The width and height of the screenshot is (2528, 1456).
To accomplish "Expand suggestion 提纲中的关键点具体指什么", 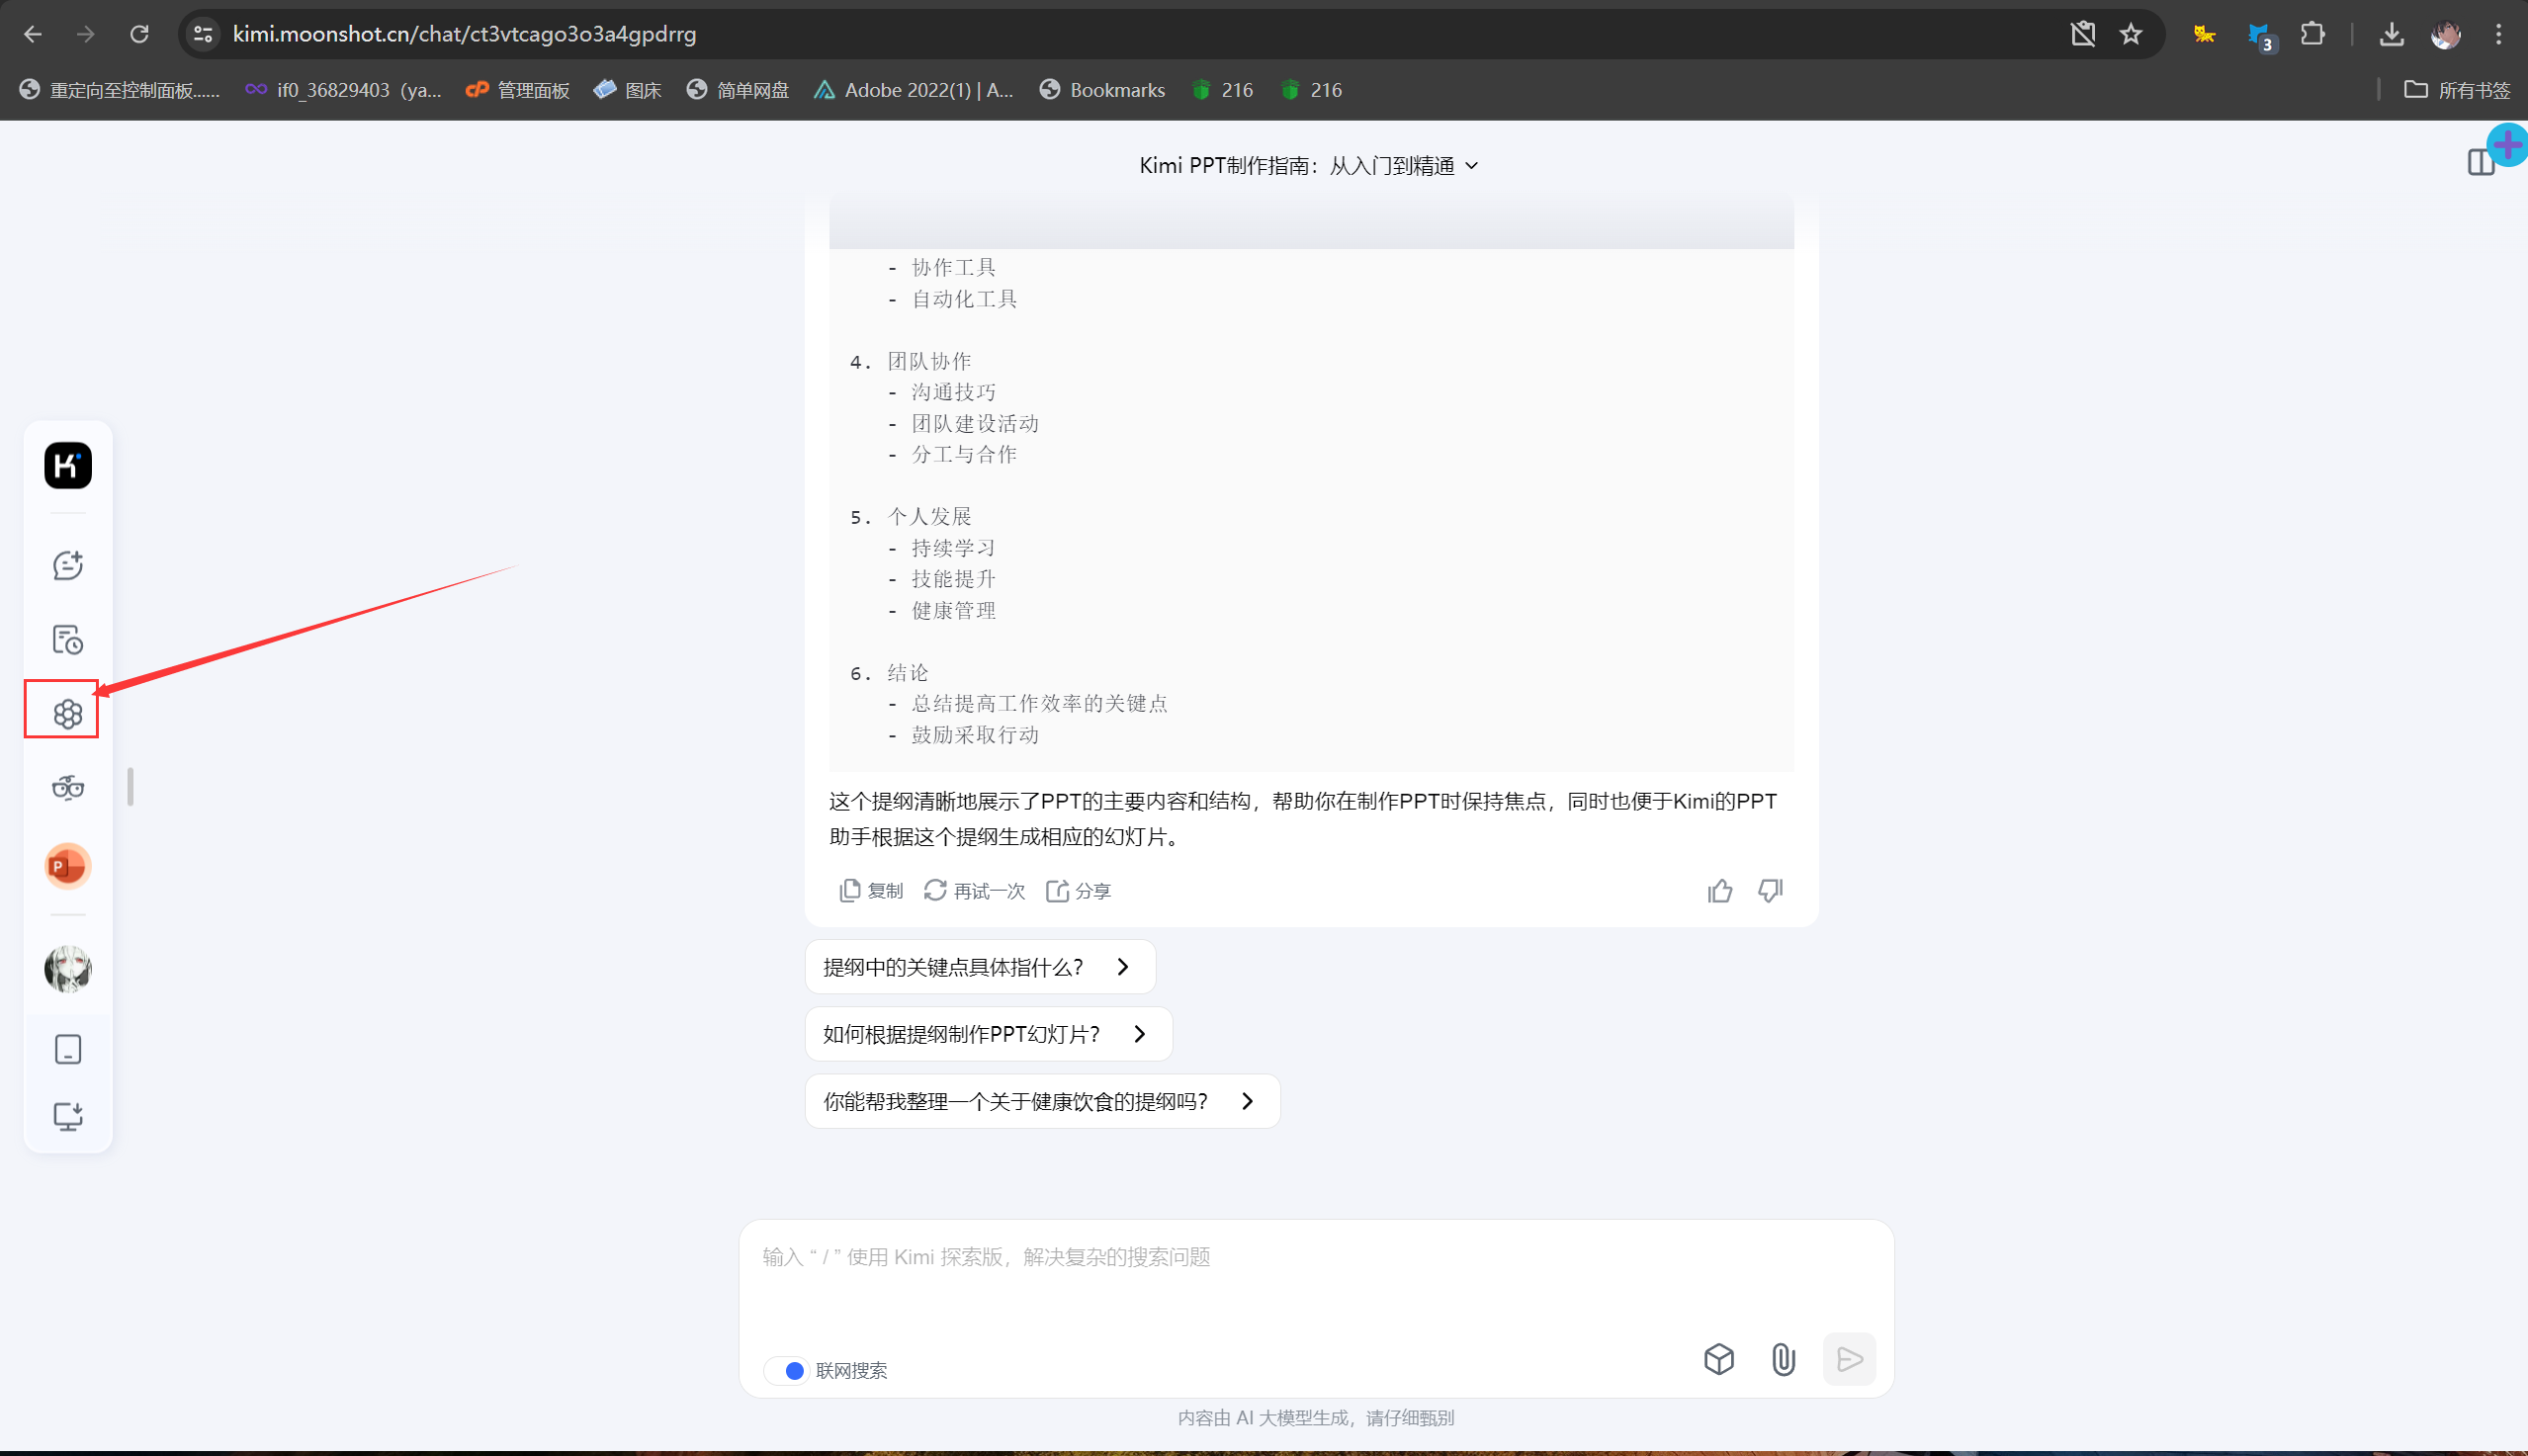I will pyautogui.click(x=979, y=967).
